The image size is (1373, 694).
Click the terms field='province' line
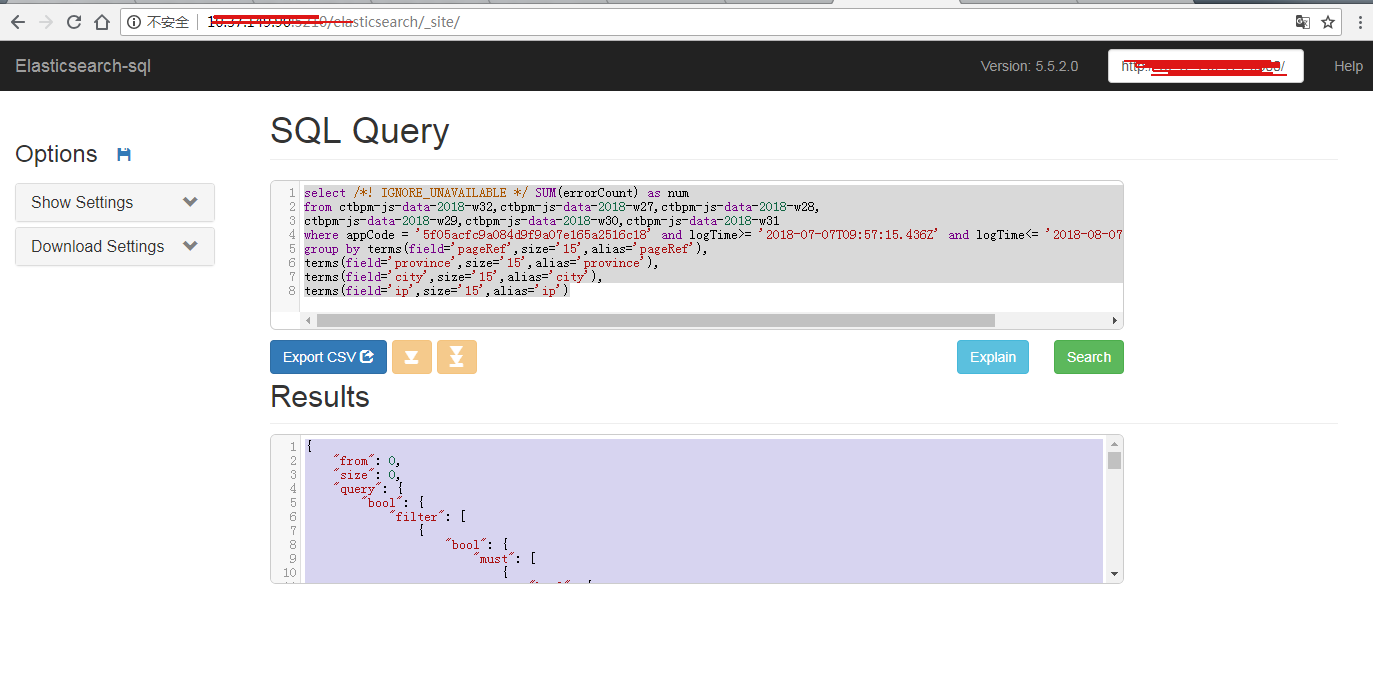pos(482,263)
